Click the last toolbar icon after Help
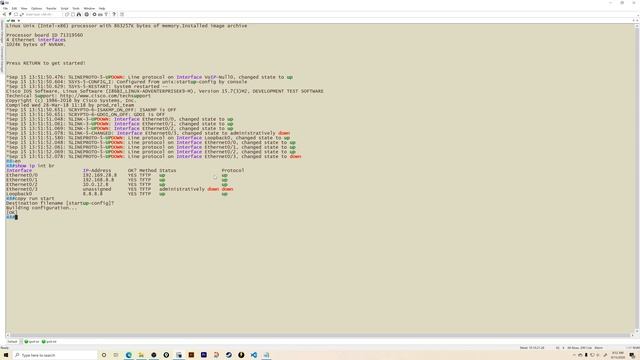This screenshot has width=640, height=360. pyautogui.click(x=122, y=14)
